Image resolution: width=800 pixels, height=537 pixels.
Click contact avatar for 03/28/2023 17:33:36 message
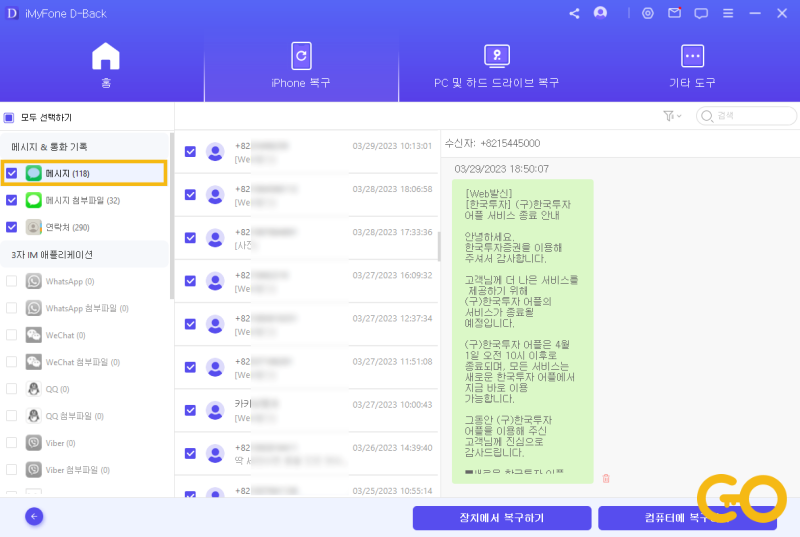point(215,238)
